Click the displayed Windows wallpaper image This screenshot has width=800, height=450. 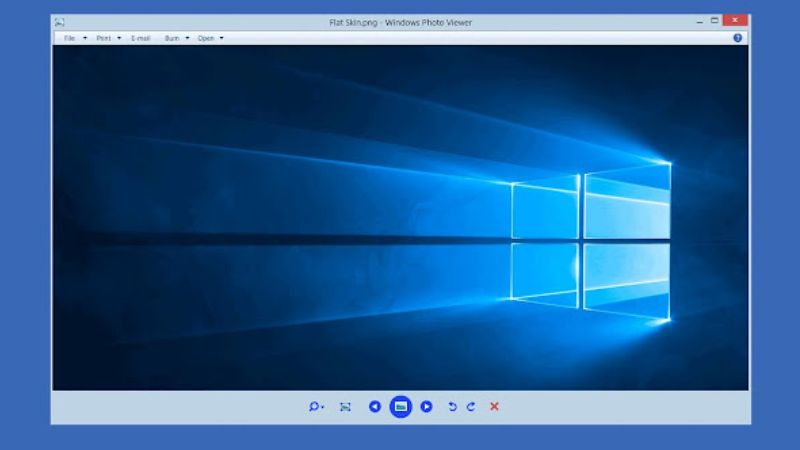tap(400, 217)
